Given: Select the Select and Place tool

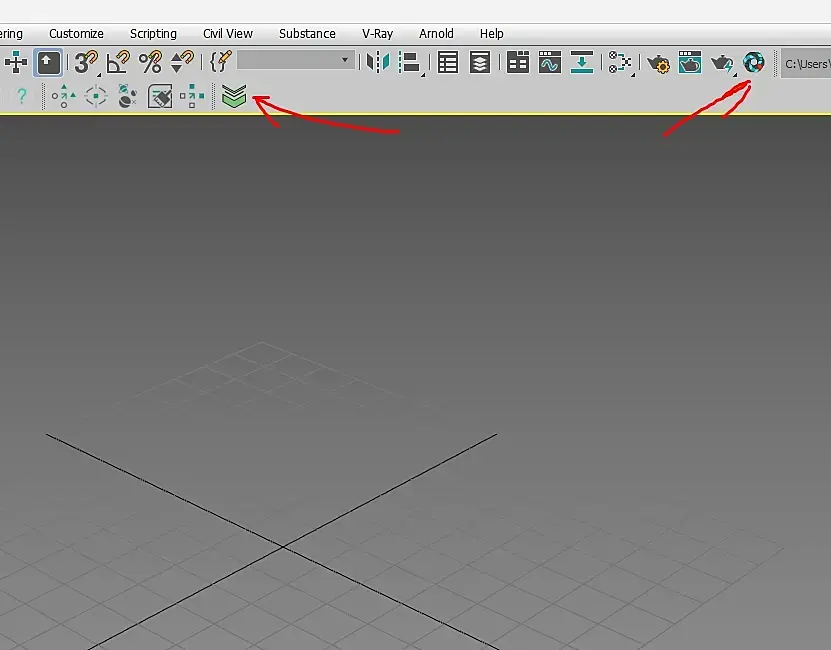Looking at the screenshot, I should (x=16, y=63).
